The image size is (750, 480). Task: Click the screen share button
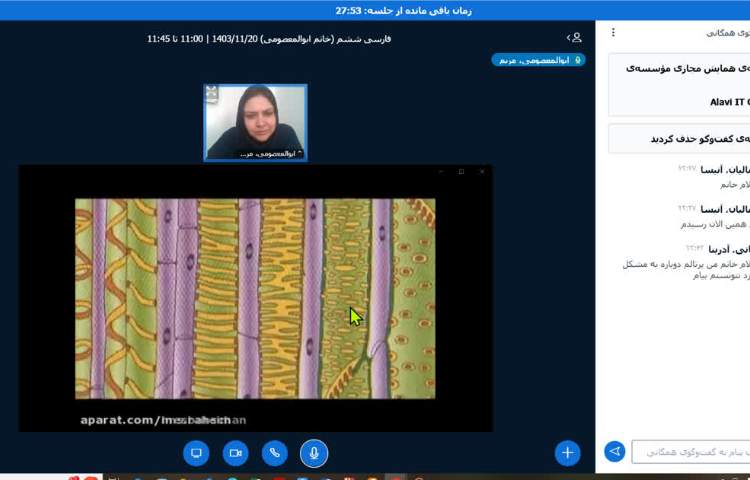(x=196, y=453)
